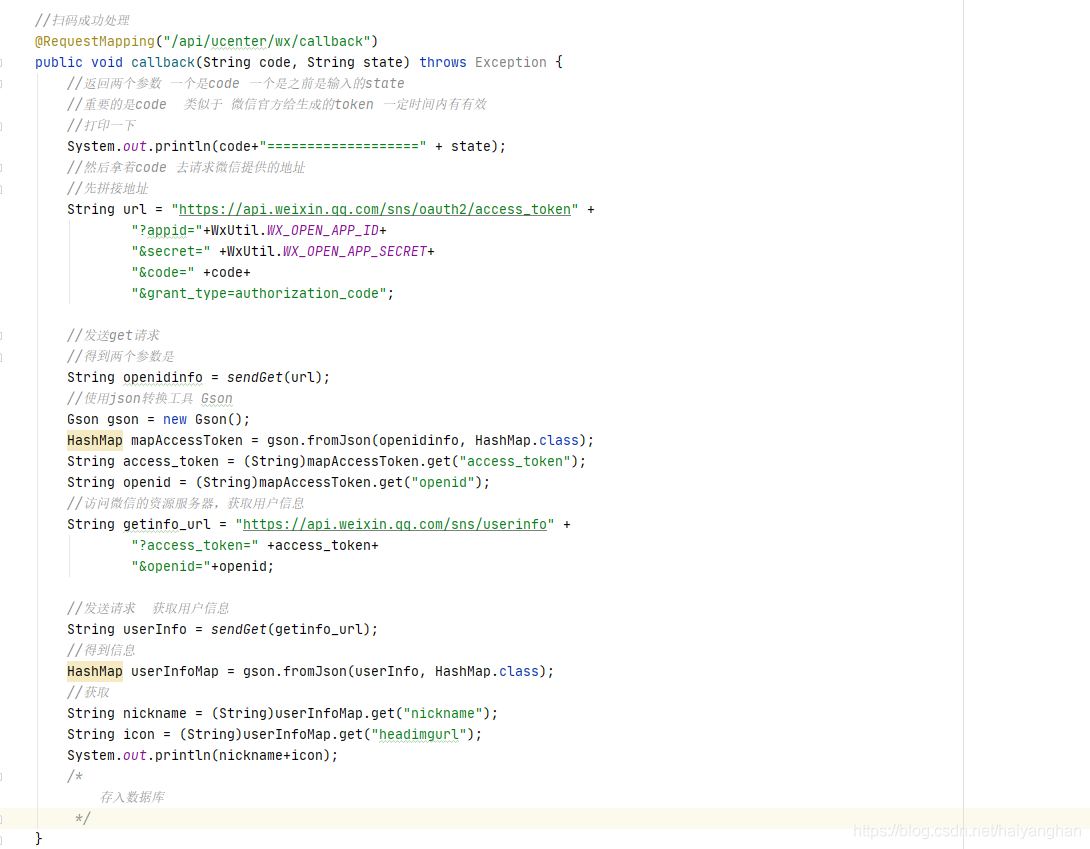Image resolution: width=1090 pixels, height=849 pixels.
Task: Click the println(code+"====" + state) statement
Action: (286, 146)
